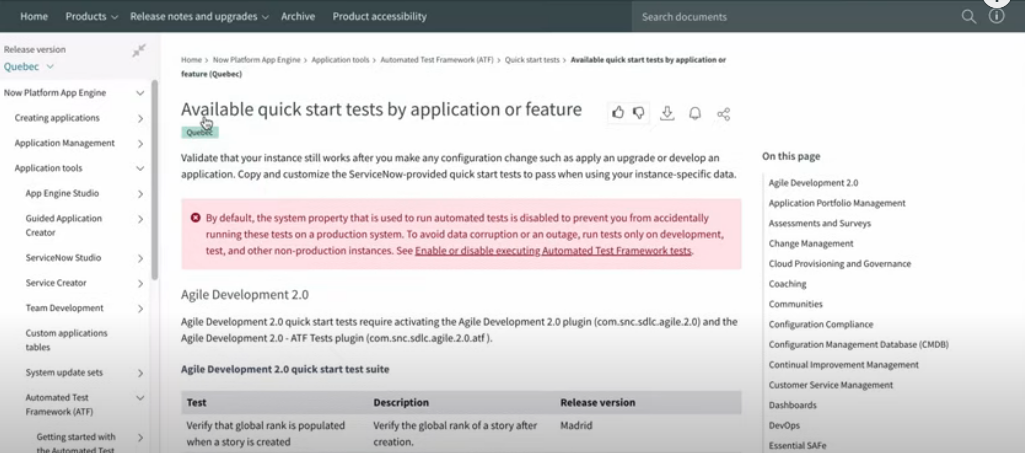Click the search magnifier icon
Image resolution: width=1025 pixels, height=453 pixels.
click(969, 16)
